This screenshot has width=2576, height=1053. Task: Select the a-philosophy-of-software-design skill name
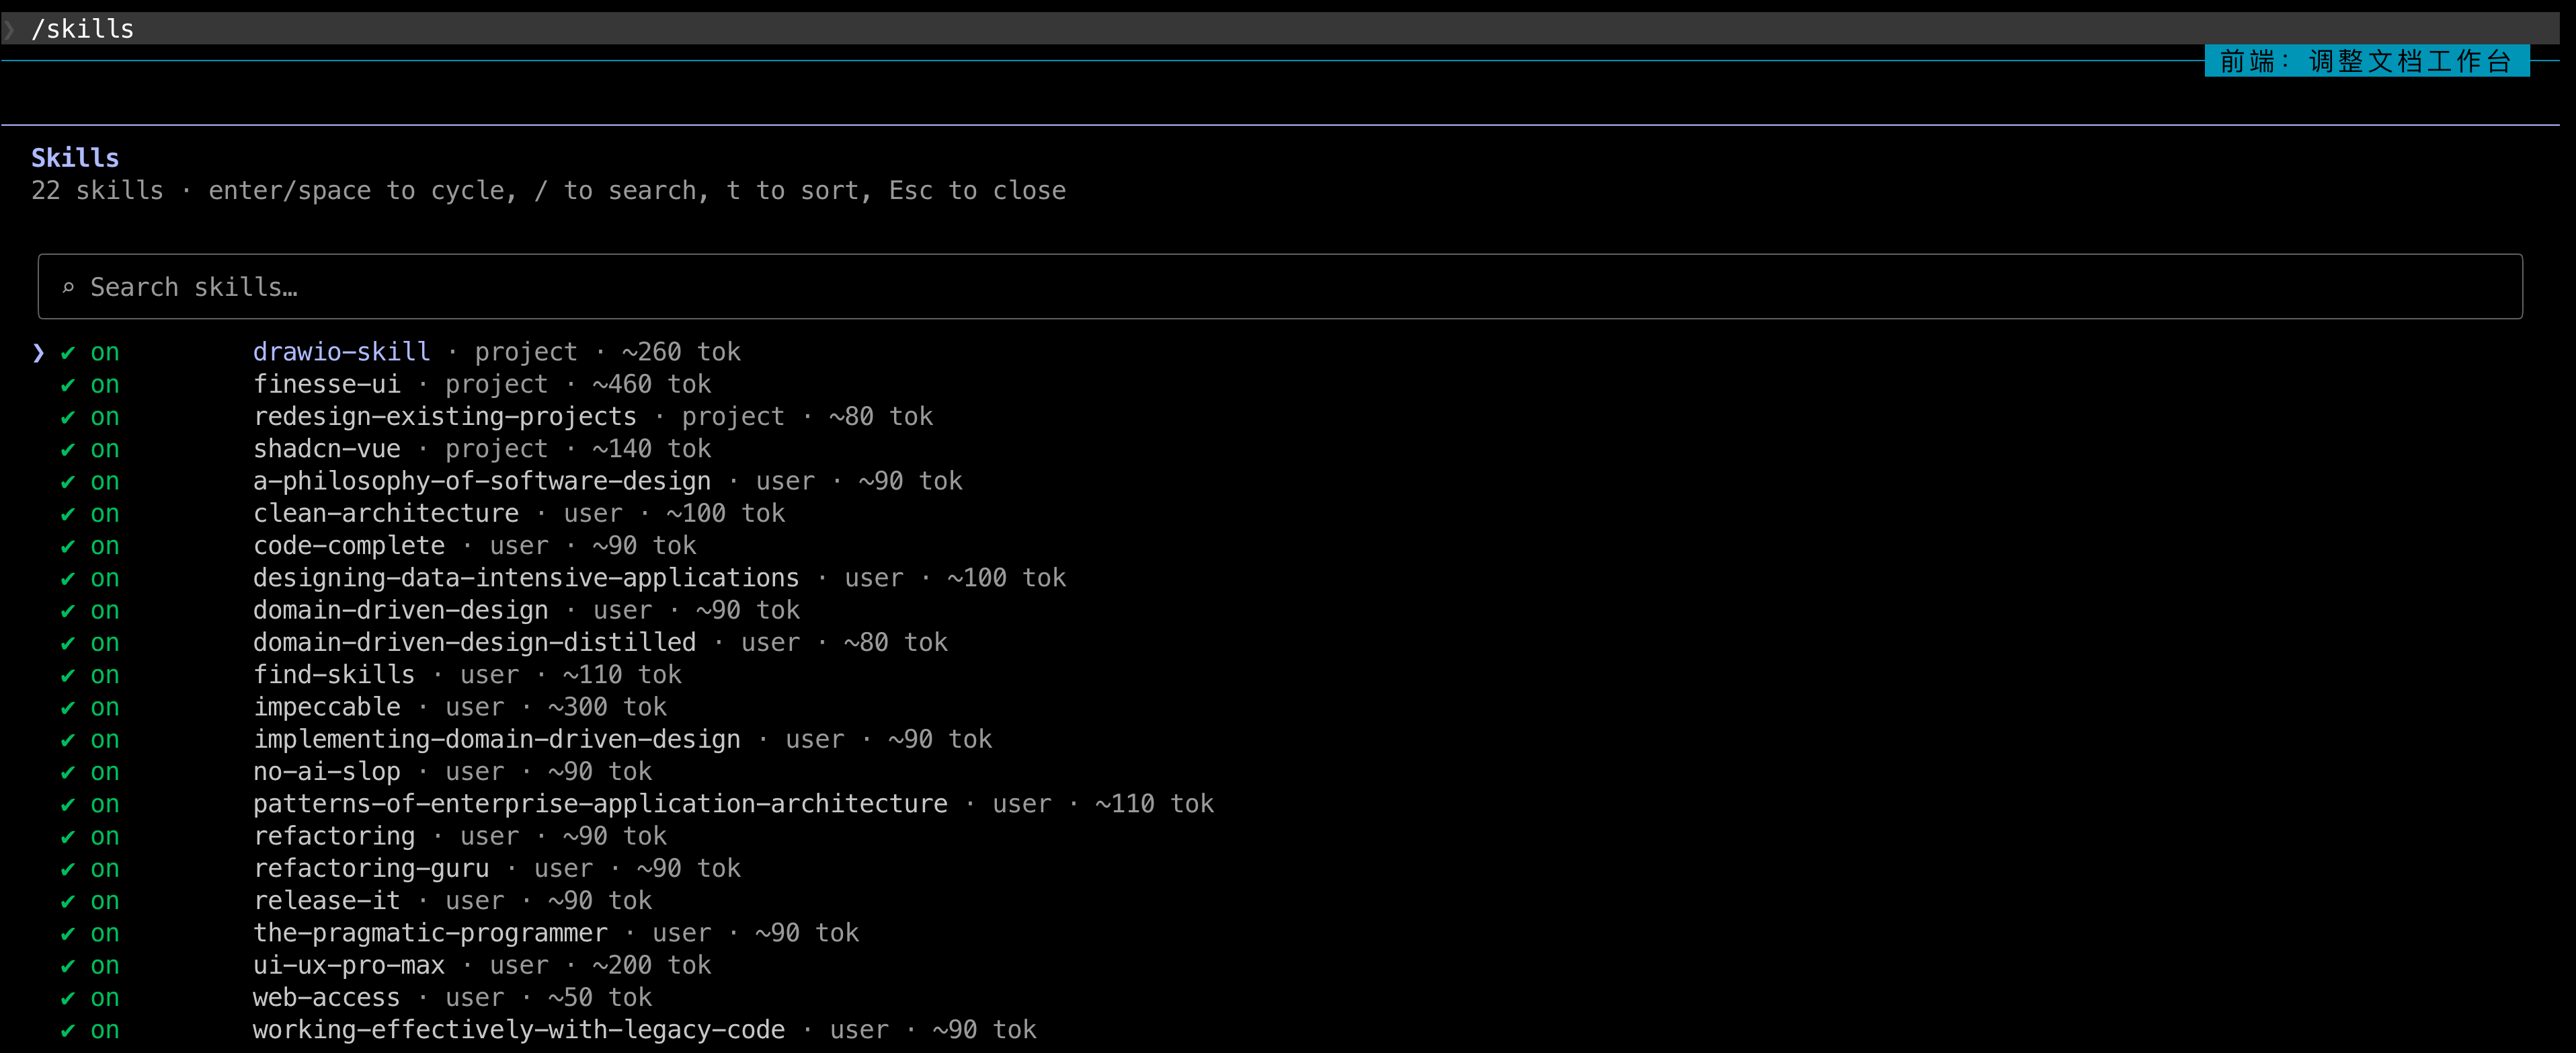tap(482, 481)
